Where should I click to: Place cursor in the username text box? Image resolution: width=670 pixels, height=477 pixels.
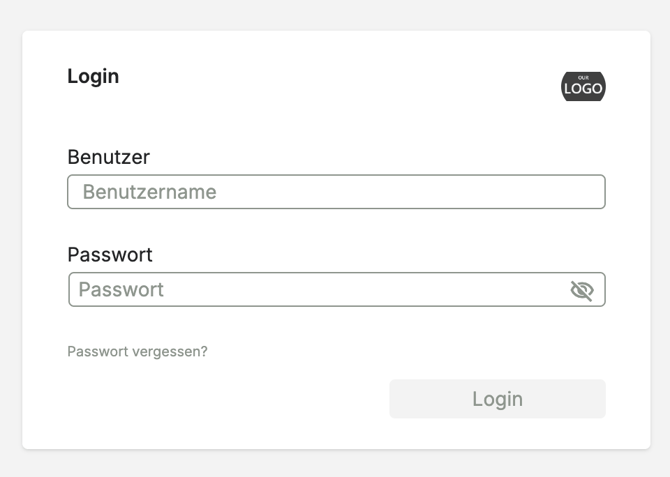click(x=336, y=192)
